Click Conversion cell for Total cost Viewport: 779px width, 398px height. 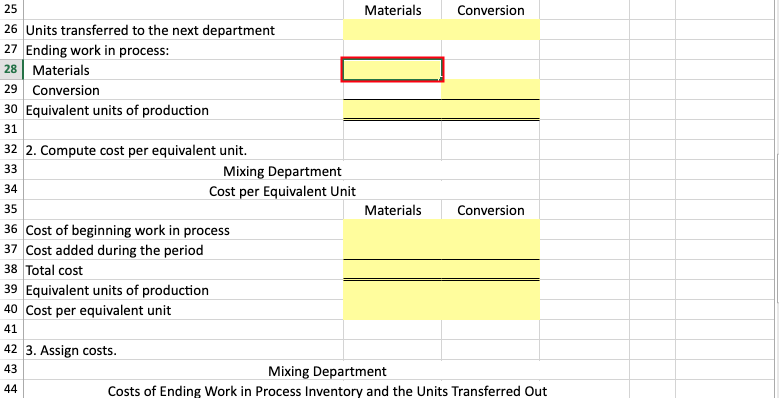[490, 270]
